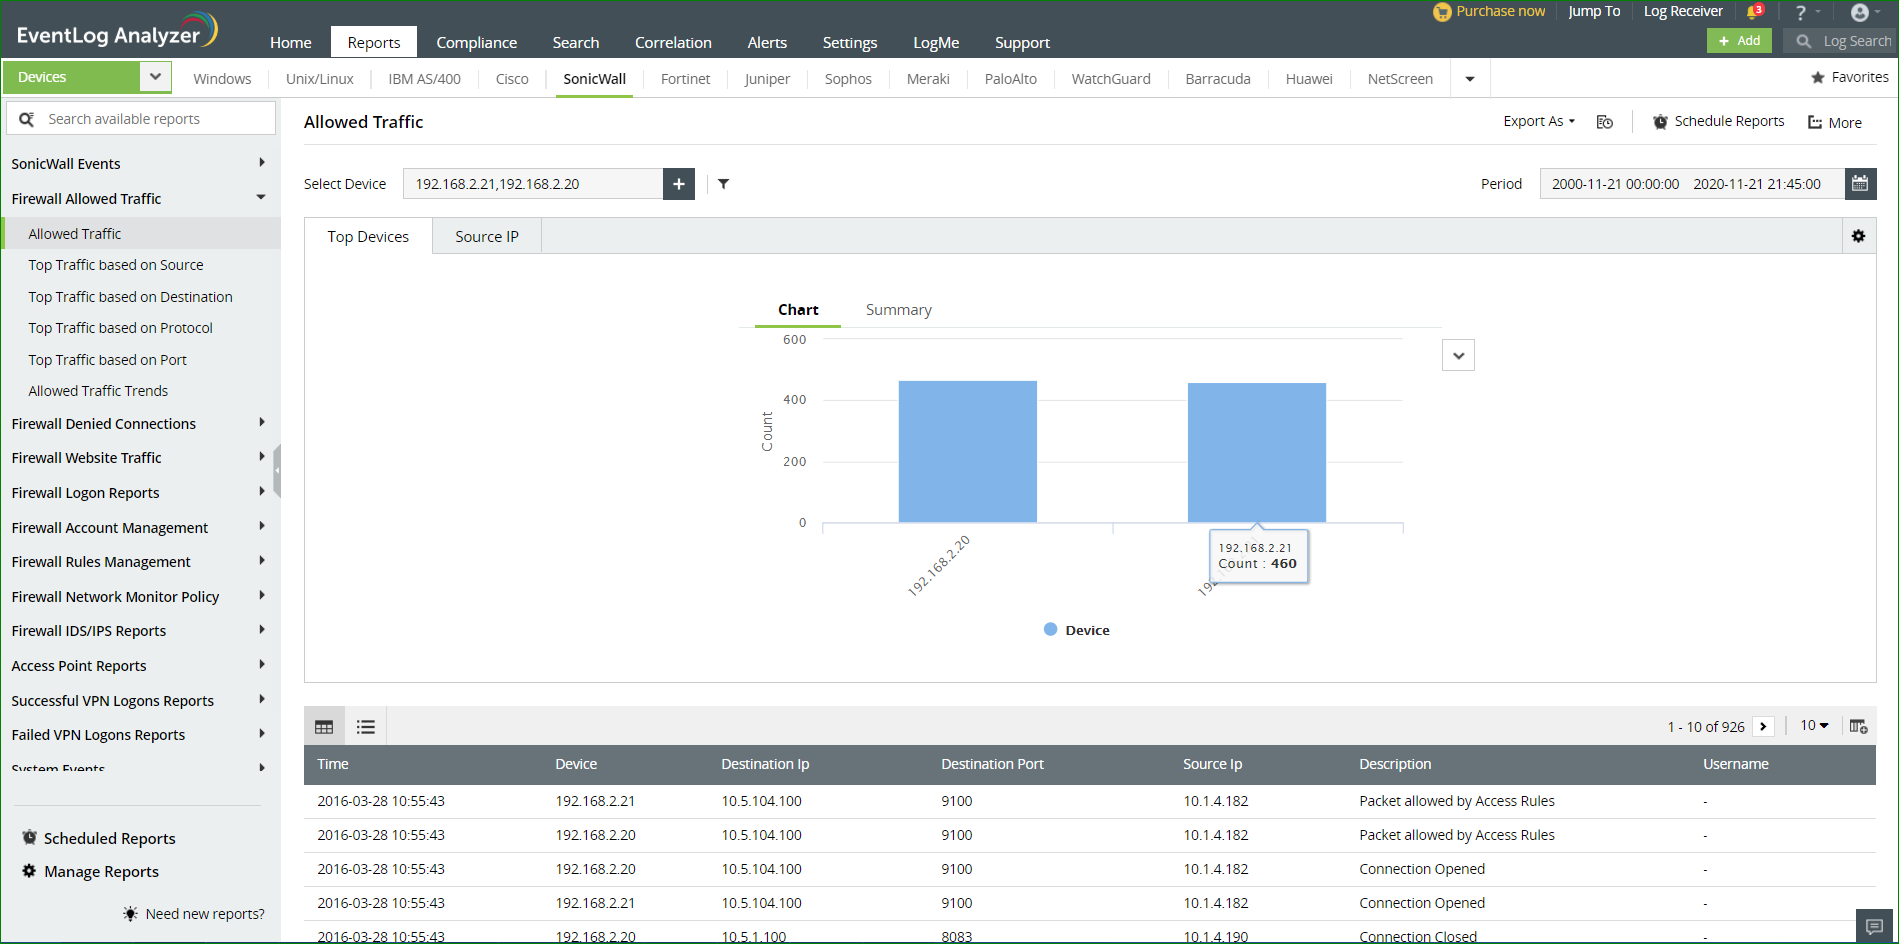1899x944 pixels.
Task: Open the Log Receiver link
Action: point(1683,11)
